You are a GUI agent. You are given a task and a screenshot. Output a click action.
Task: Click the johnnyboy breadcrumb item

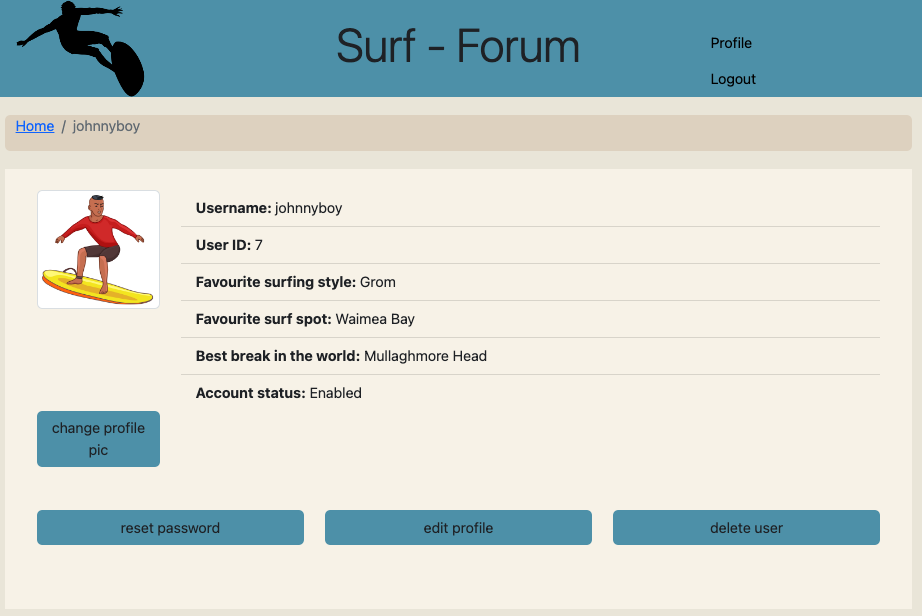(x=106, y=126)
